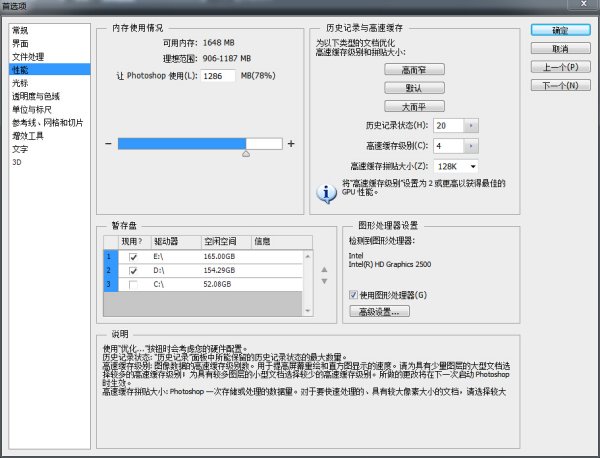Click the 空闲空间 column header

(x=226, y=242)
